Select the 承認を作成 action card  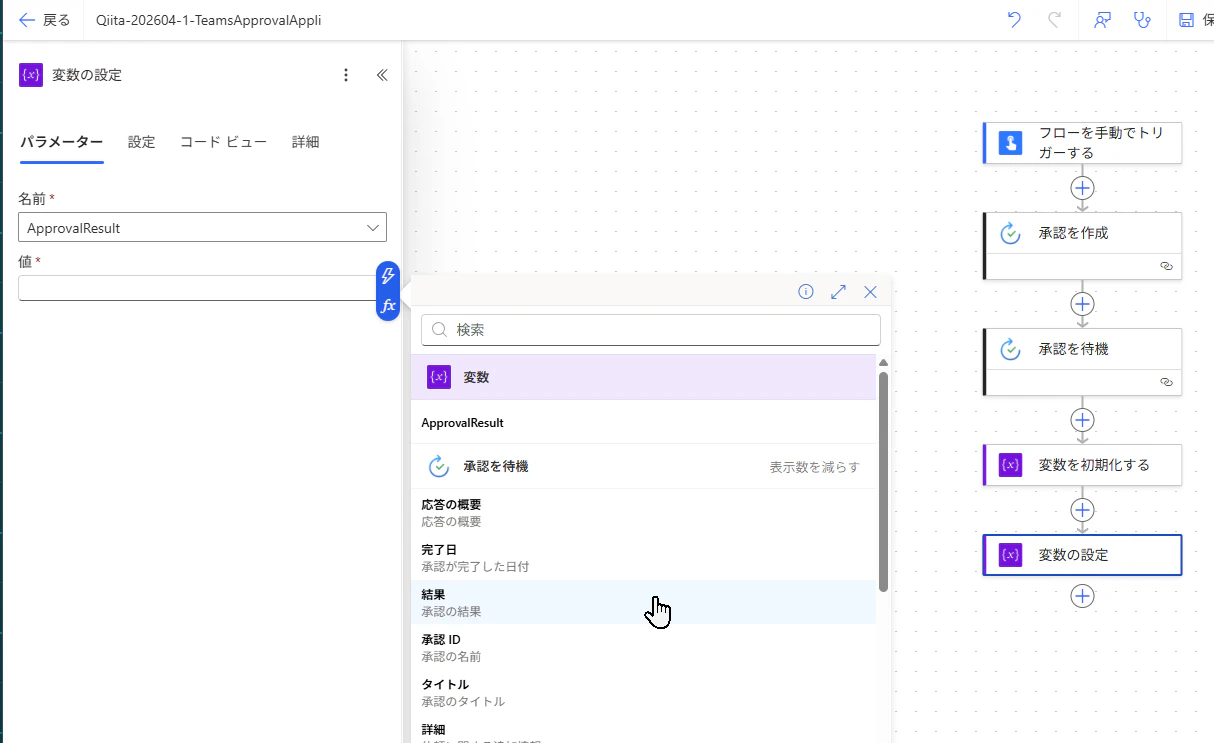[x=1083, y=245]
